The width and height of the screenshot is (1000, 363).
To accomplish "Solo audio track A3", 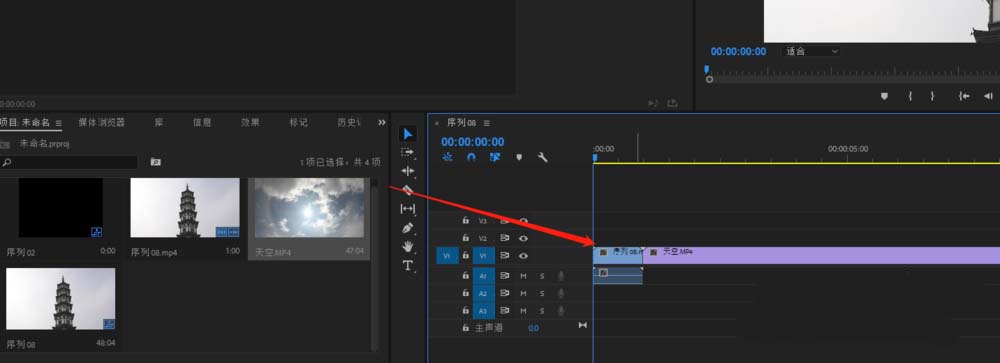I will pos(542,311).
